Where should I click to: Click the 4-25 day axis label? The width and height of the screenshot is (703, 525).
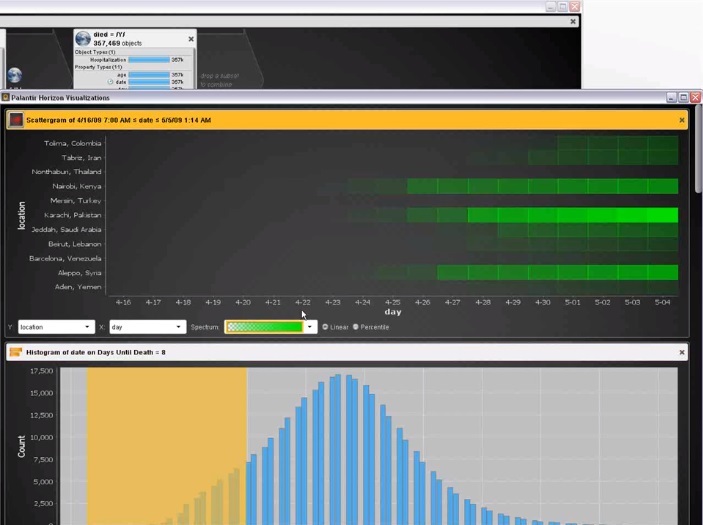pos(393,302)
